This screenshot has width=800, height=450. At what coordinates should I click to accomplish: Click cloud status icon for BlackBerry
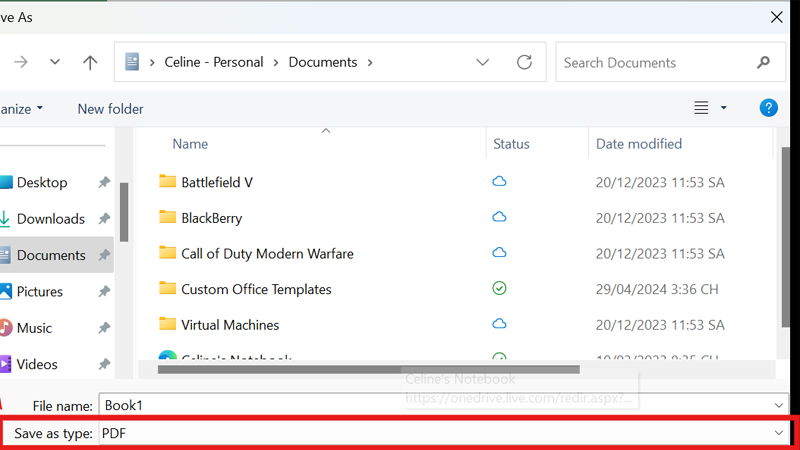(x=499, y=218)
